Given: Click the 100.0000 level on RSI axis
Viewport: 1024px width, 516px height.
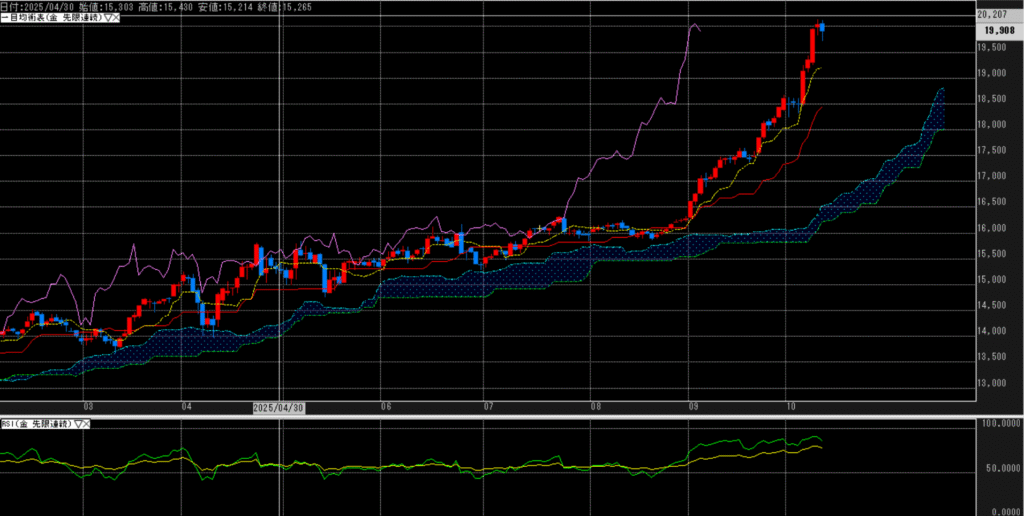Looking at the screenshot, I should pos(1000,424).
